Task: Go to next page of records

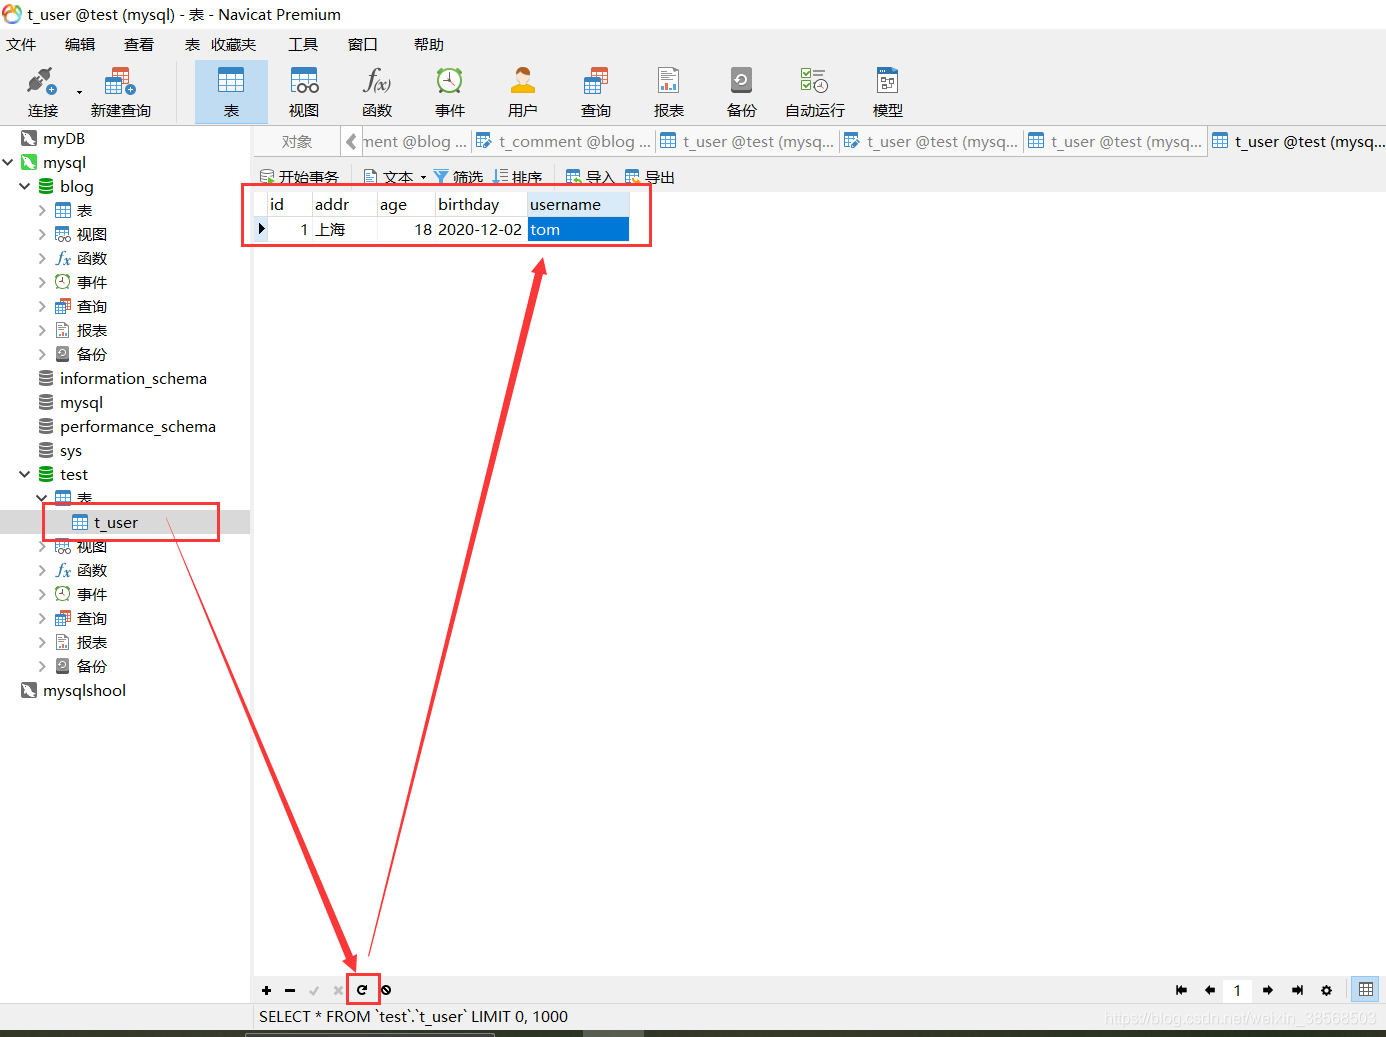Action: [1268, 990]
